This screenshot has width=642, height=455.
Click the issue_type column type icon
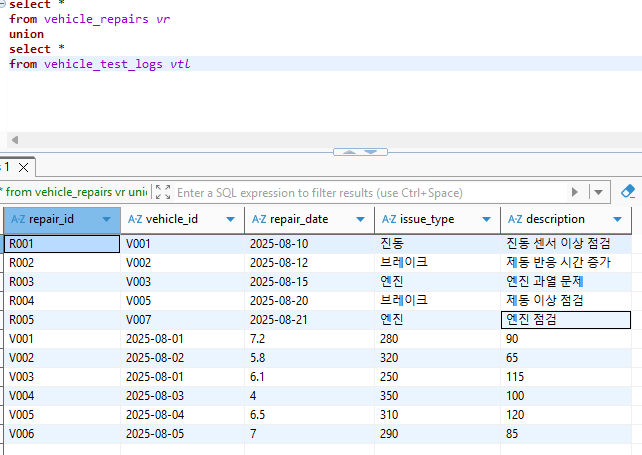pyautogui.click(x=389, y=219)
